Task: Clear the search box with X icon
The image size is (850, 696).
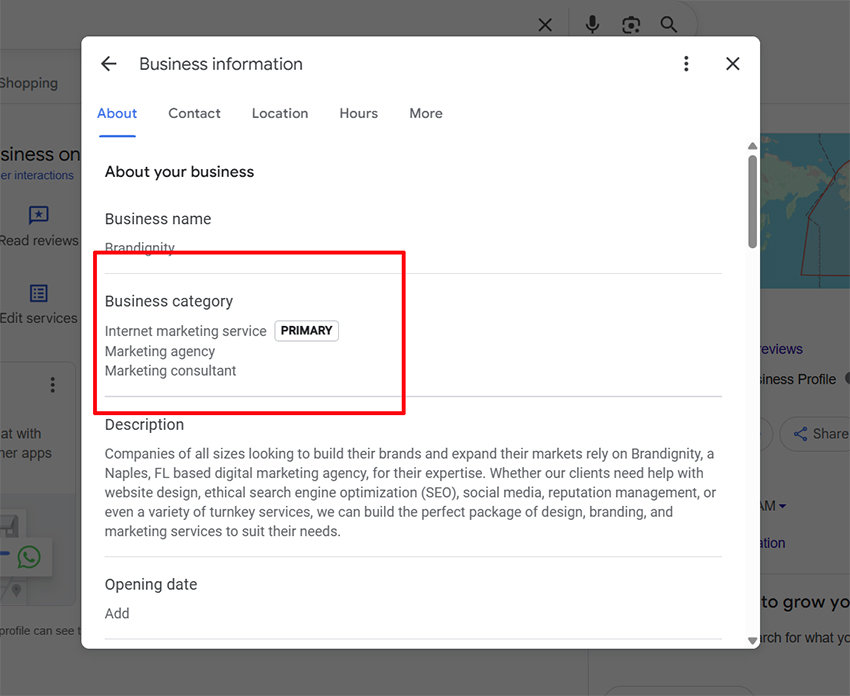Action: coord(545,25)
